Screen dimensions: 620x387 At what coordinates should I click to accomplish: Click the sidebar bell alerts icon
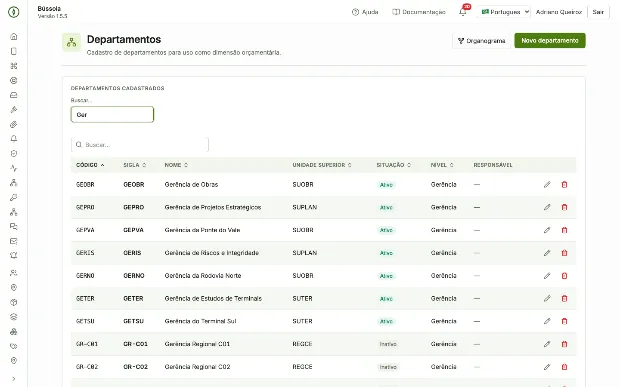coord(14,139)
